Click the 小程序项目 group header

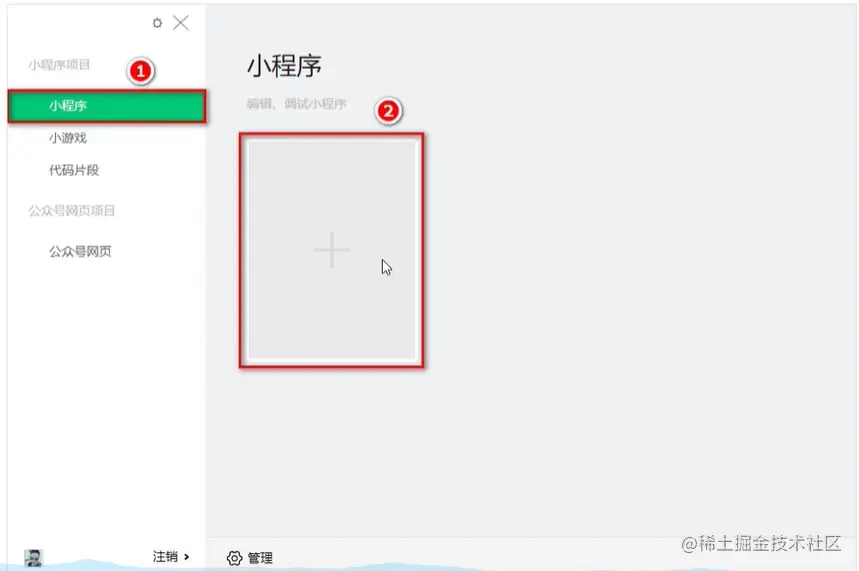[59, 65]
